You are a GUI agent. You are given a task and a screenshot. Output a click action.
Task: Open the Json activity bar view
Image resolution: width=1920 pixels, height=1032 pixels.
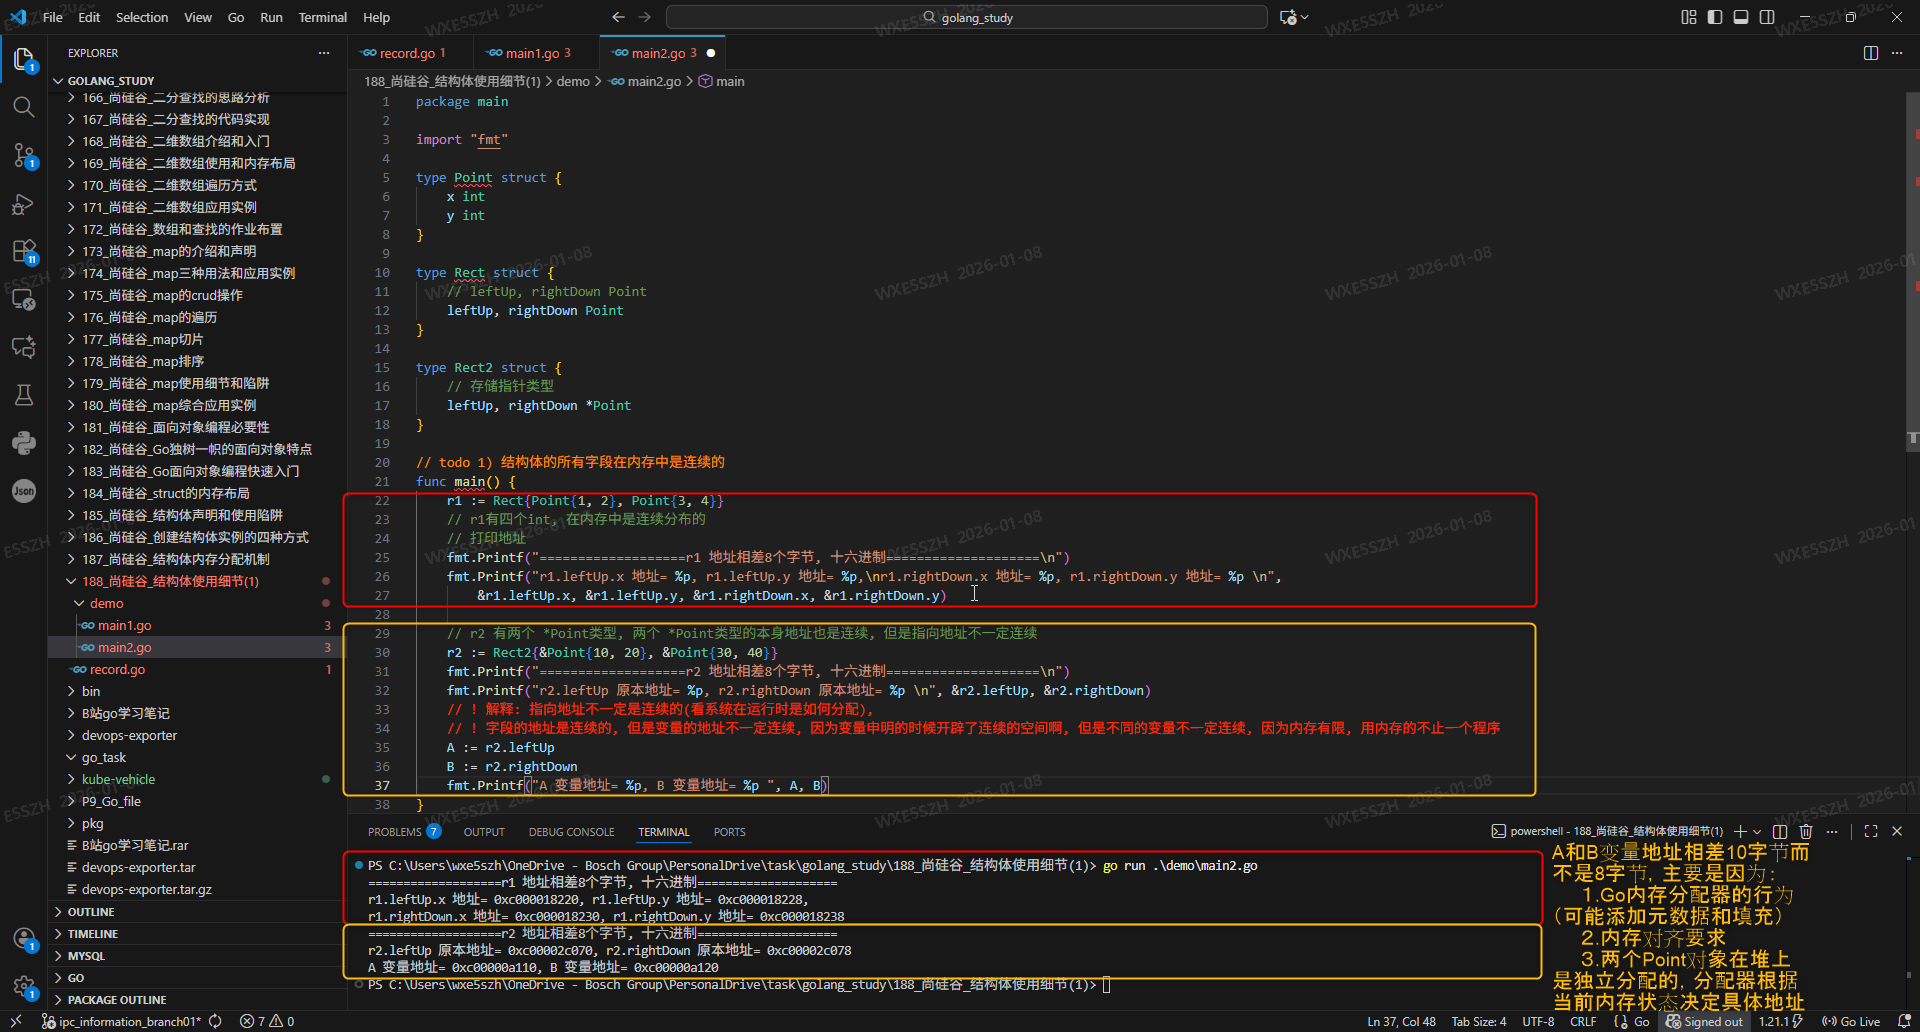[x=24, y=490]
